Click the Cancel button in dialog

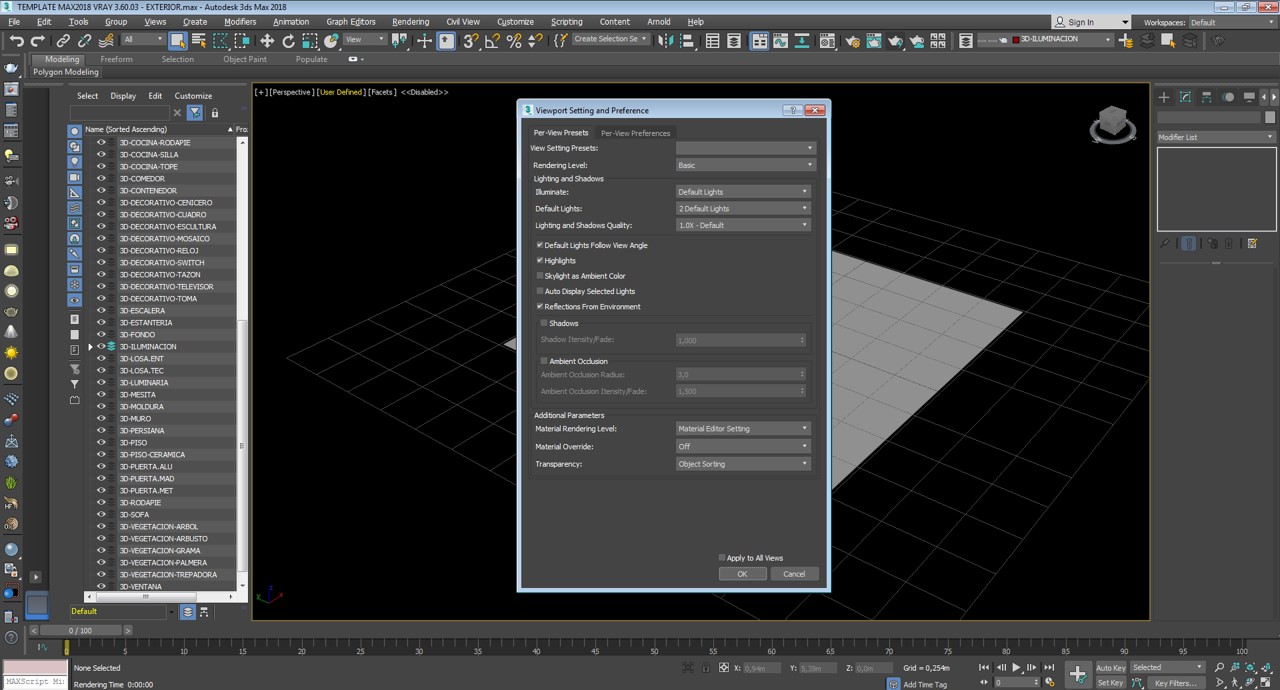click(794, 574)
